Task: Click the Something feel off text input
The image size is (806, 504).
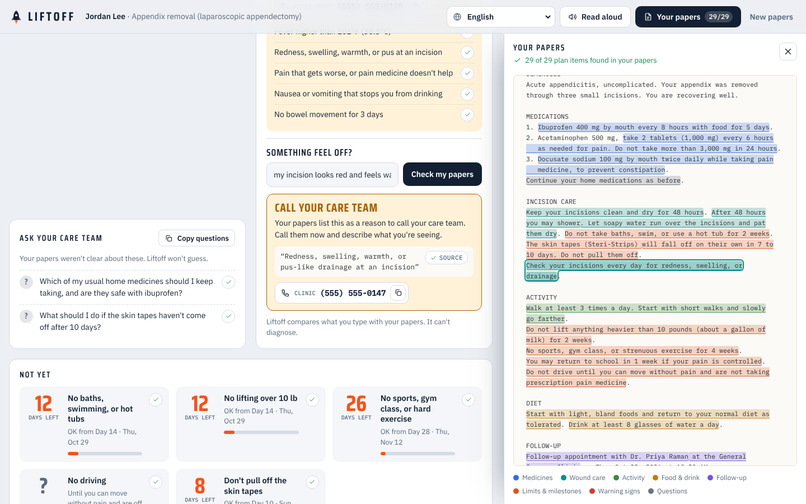Action: [x=332, y=175]
